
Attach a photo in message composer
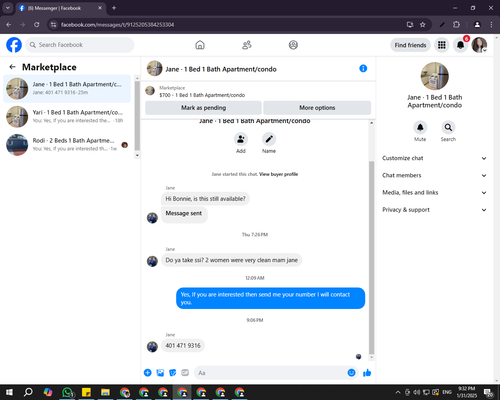coord(160,373)
